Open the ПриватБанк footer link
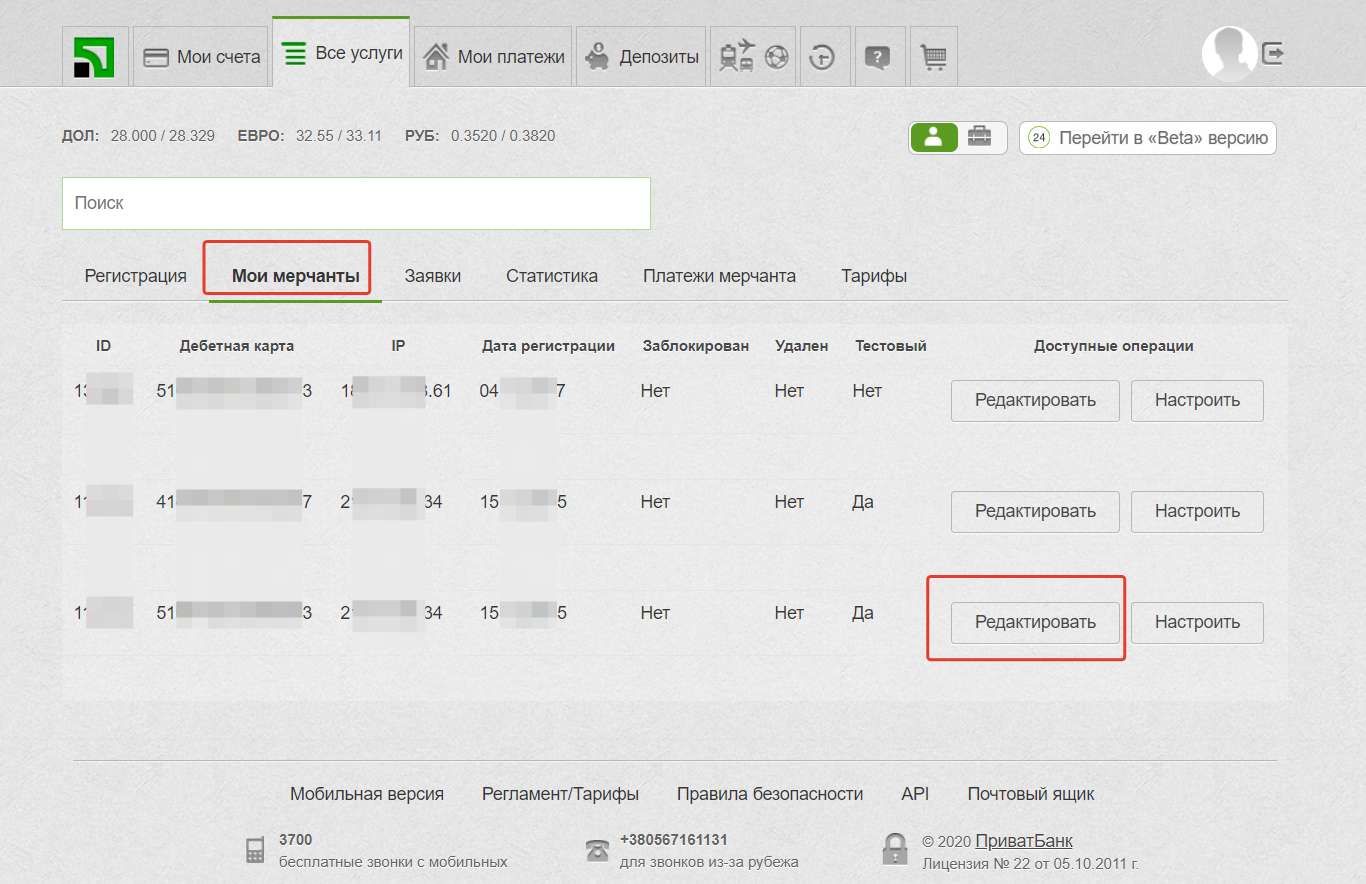 tap(1024, 841)
